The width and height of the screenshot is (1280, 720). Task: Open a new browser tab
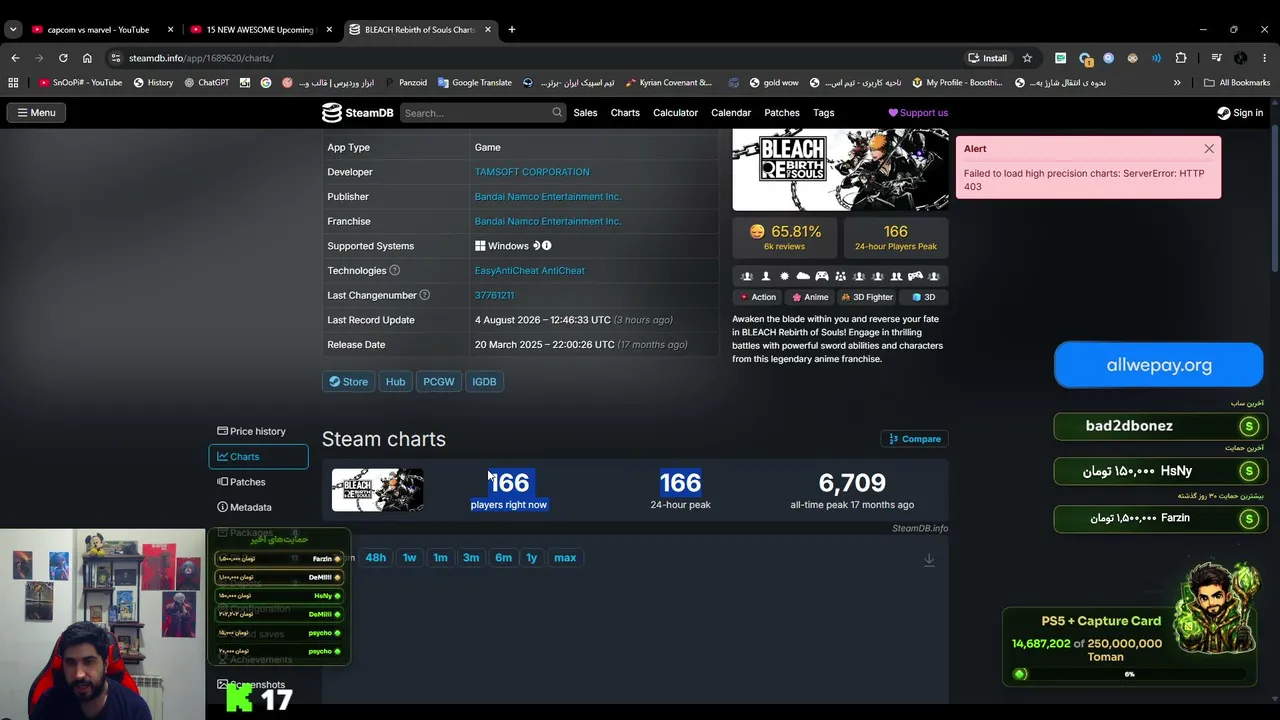coord(511,30)
